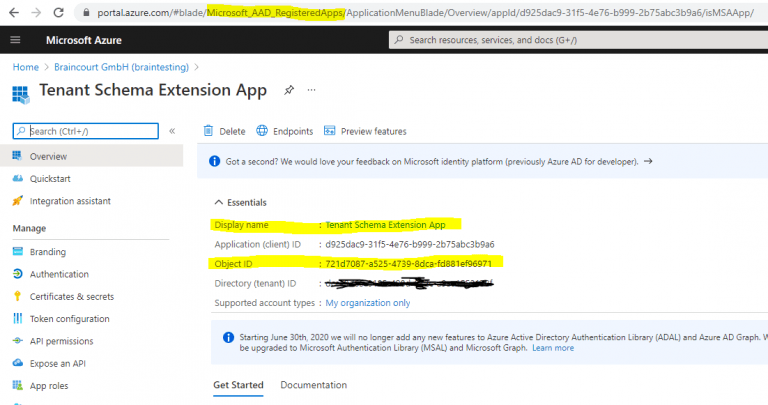The height and width of the screenshot is (405, 768).
Task: Click the Home breadcrumb link
Action: 25,66
